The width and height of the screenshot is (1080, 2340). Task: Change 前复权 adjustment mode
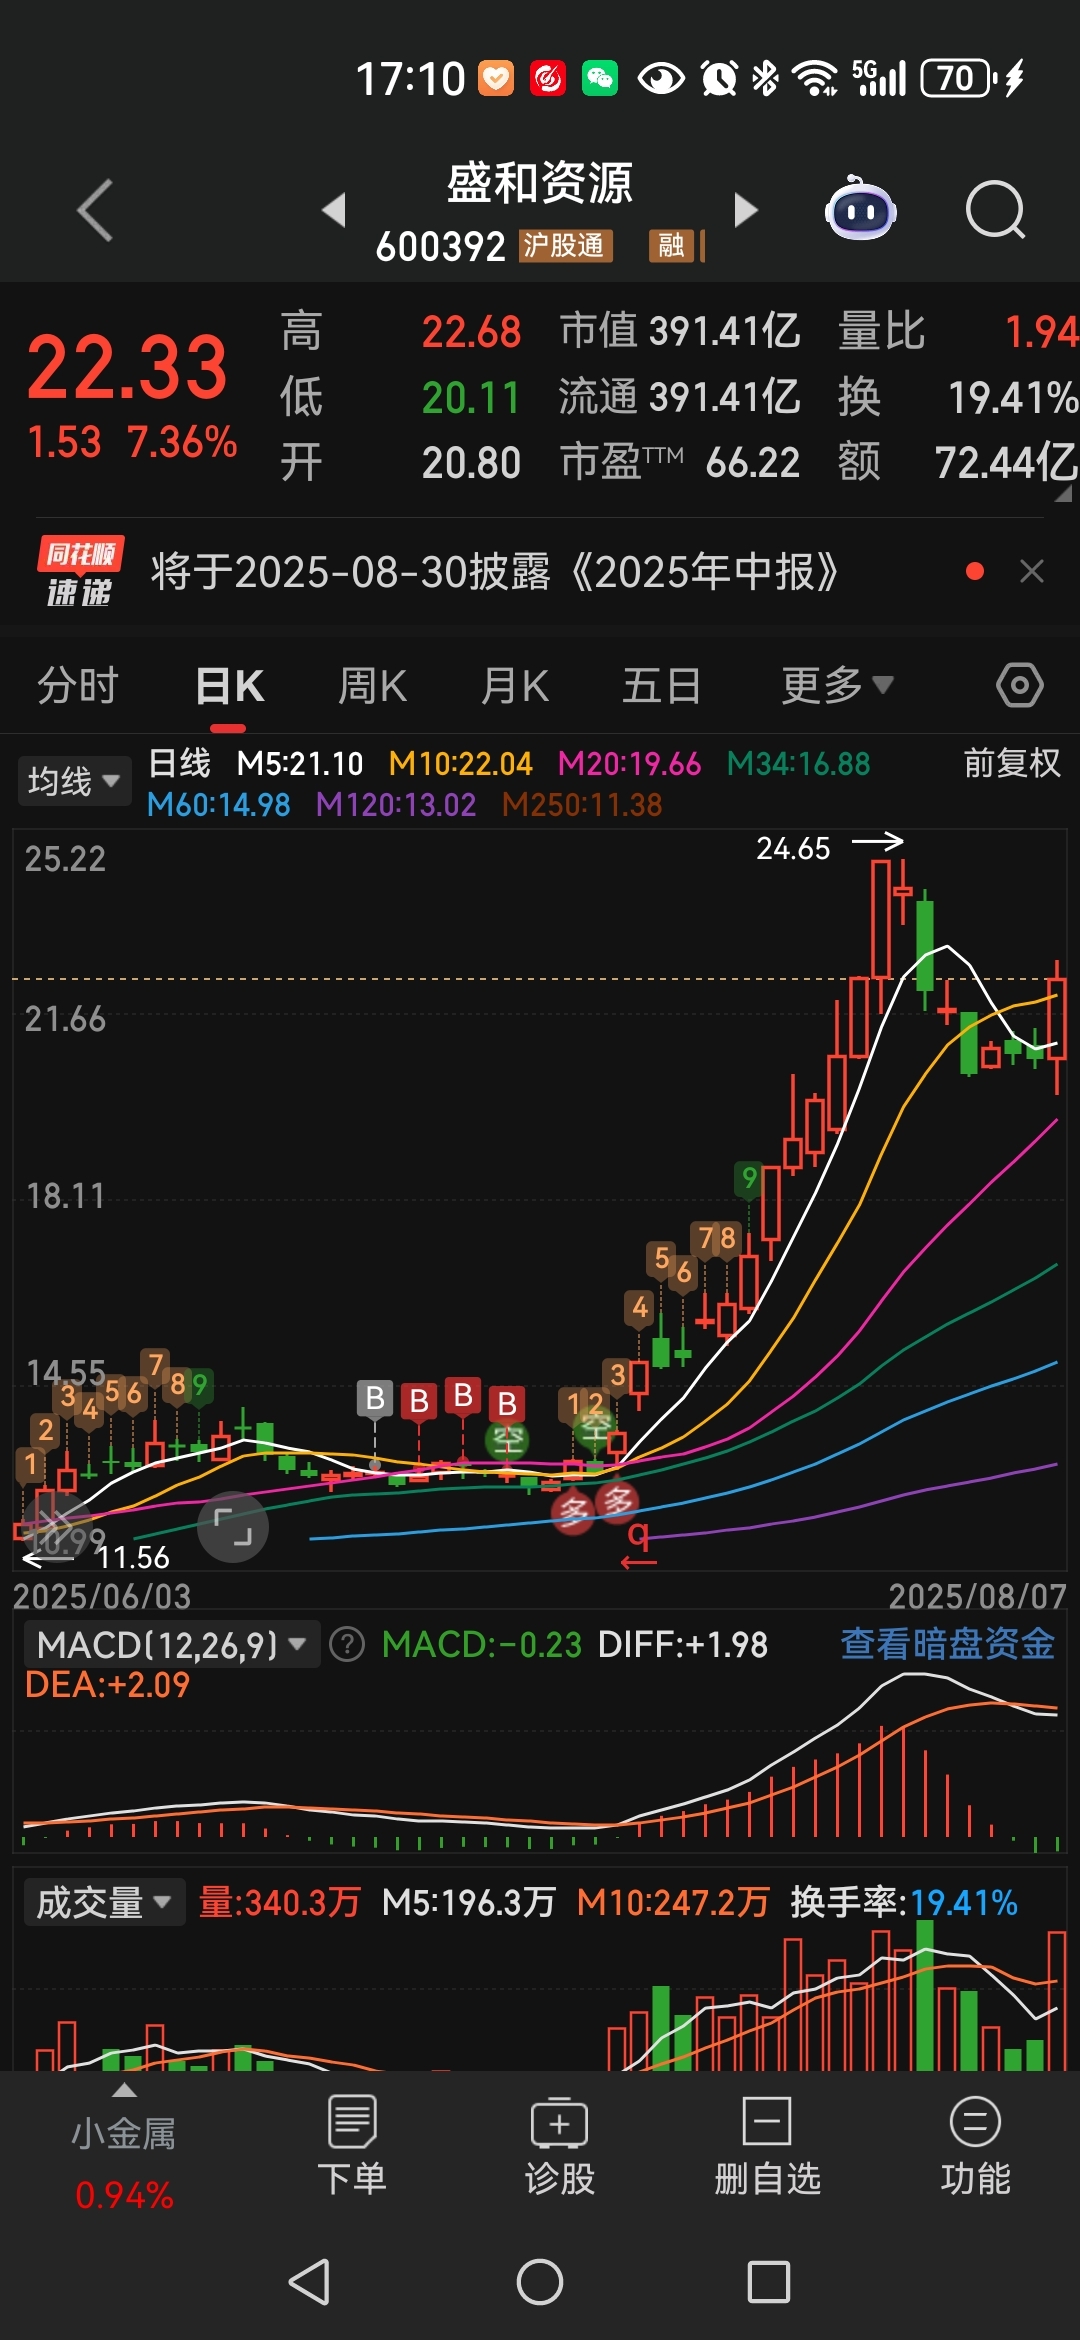pyautogui.click(x=1011, y=763)
